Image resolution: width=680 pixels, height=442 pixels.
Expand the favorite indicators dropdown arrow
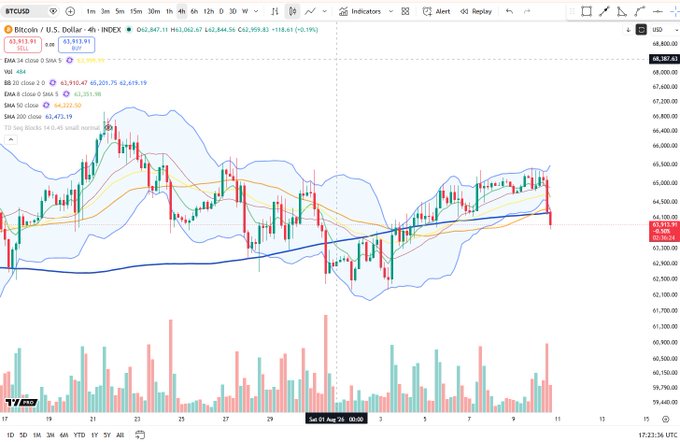[391, 11]
